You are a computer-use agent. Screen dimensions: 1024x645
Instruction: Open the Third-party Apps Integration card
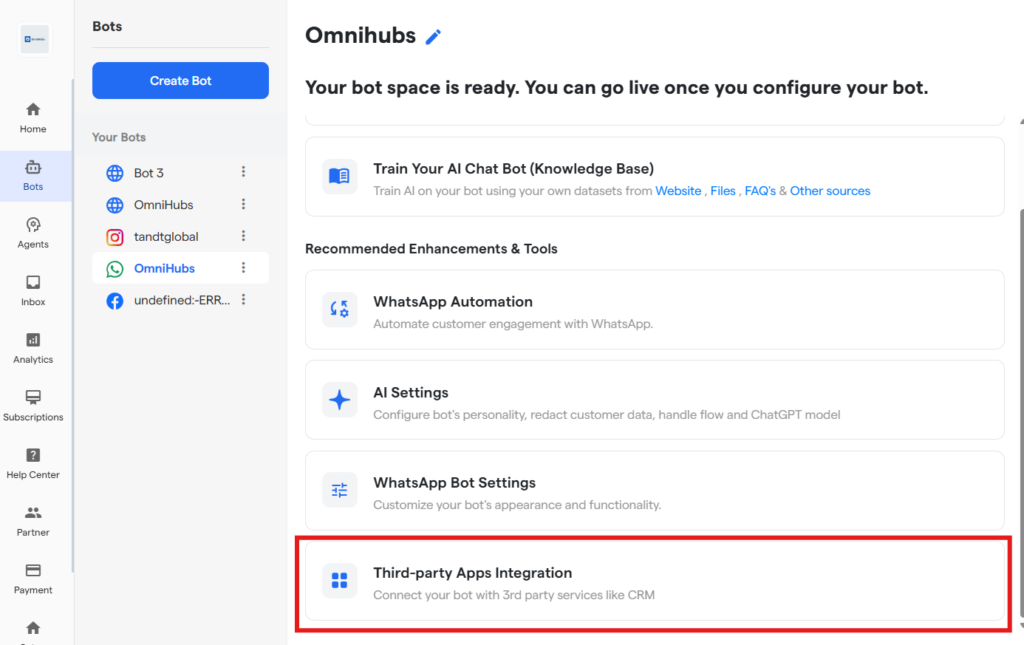pyautogui.click(x=654, y=583)
